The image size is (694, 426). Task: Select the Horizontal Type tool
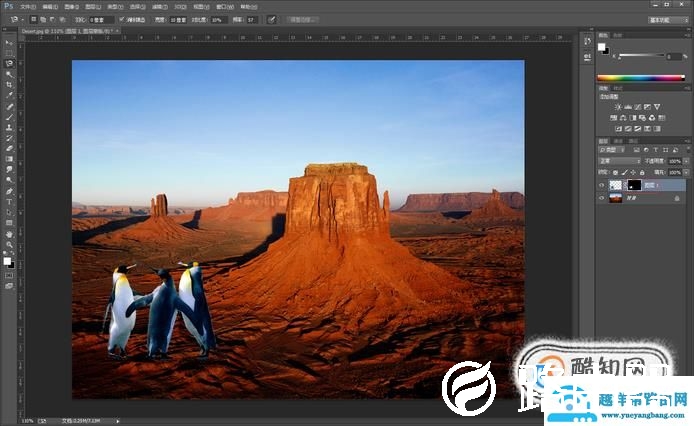(9, 202)
